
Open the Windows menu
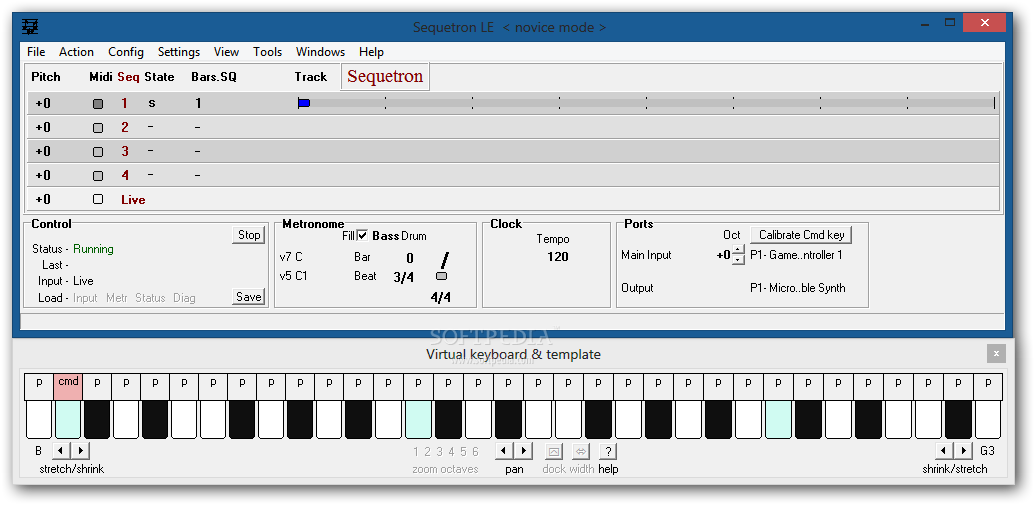320,51
